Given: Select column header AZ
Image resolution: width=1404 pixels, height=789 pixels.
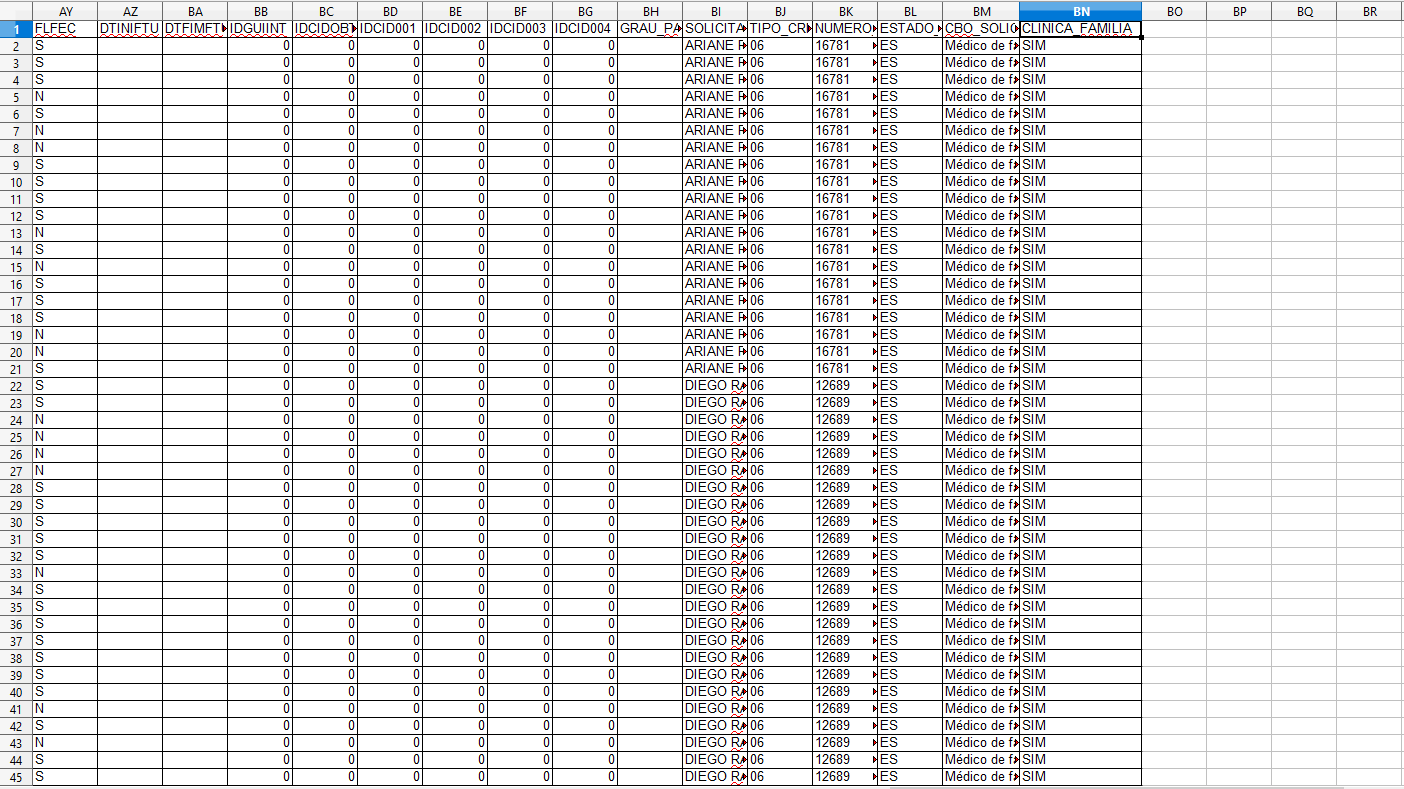Looking at the screenshot, I should tap(130, 11).
